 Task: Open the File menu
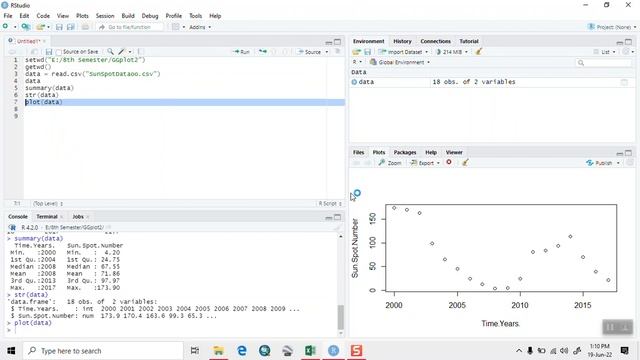click(8, 16)
